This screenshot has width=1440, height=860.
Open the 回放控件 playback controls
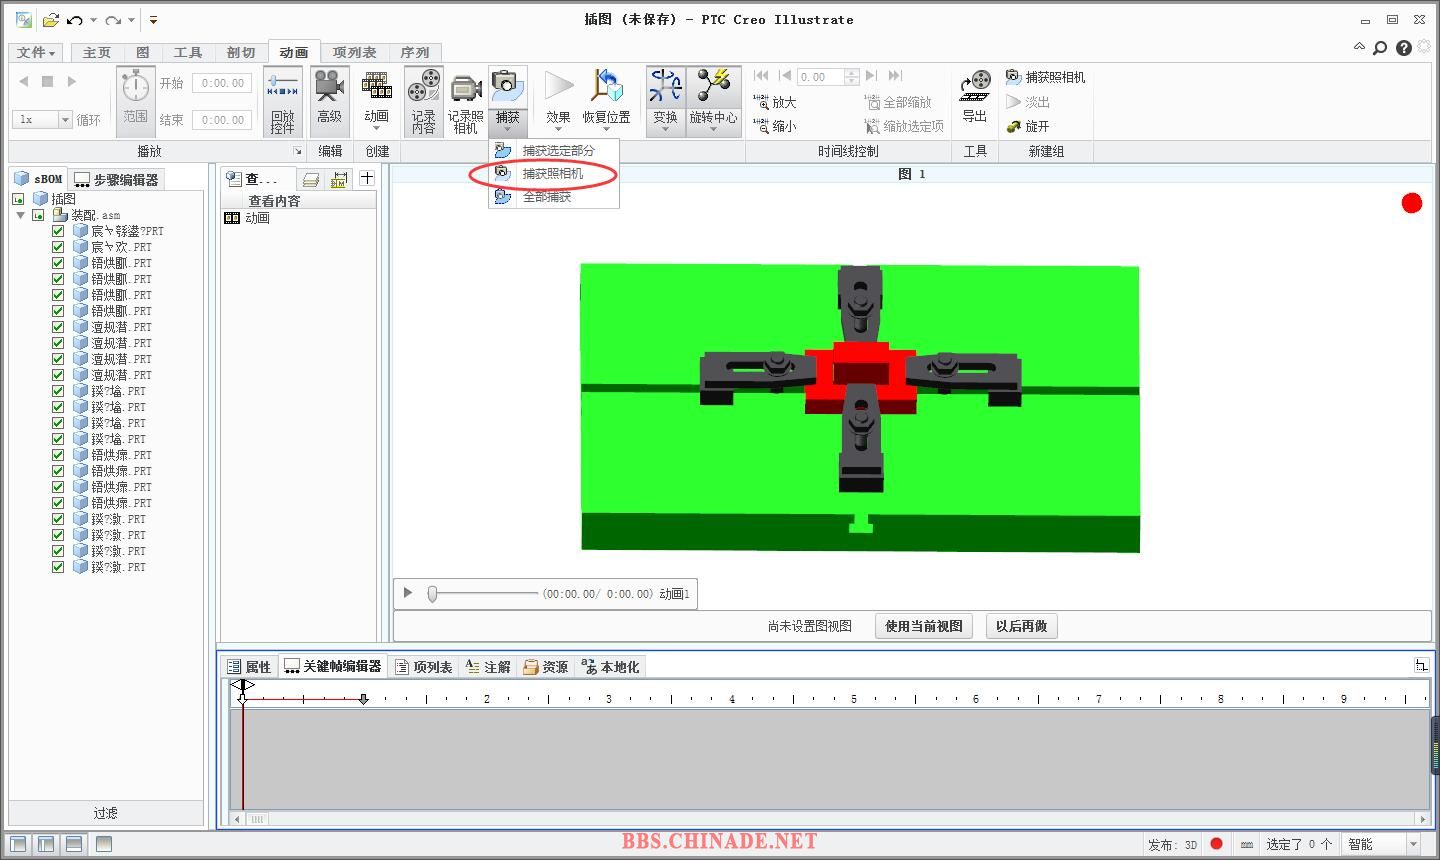tap(283, 101)
